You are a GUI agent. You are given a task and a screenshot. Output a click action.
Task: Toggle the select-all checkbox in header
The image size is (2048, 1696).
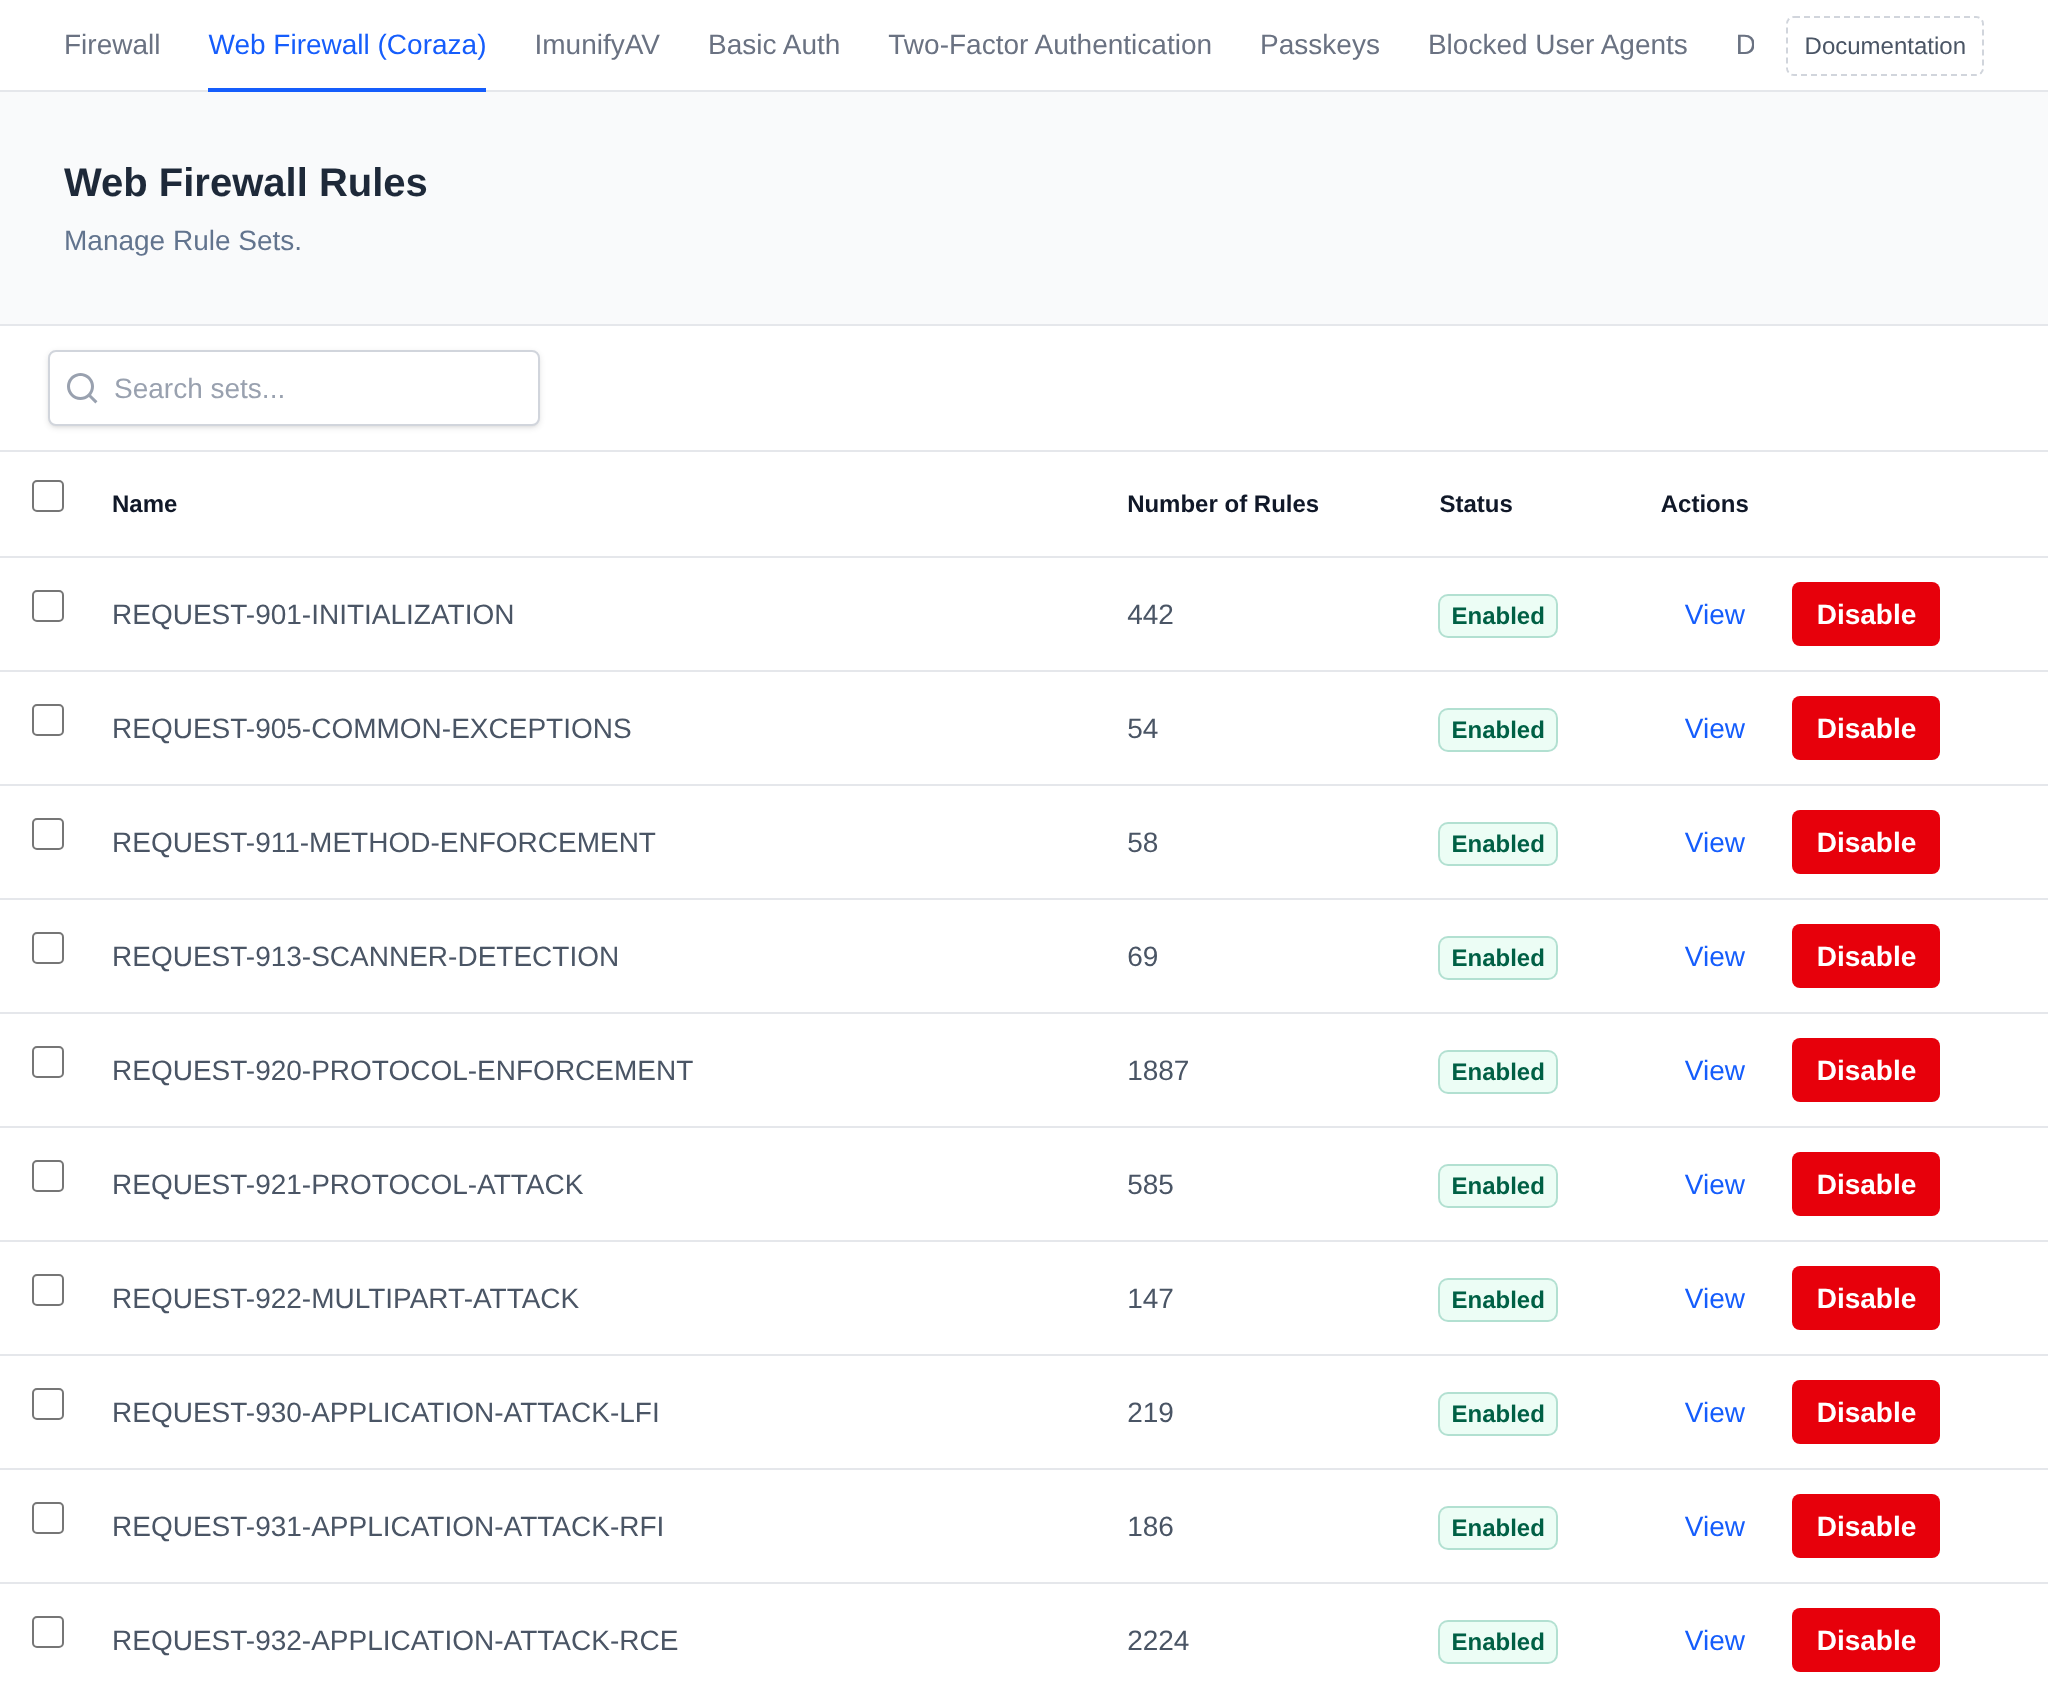pyautogui.click(x=48, y=496)
